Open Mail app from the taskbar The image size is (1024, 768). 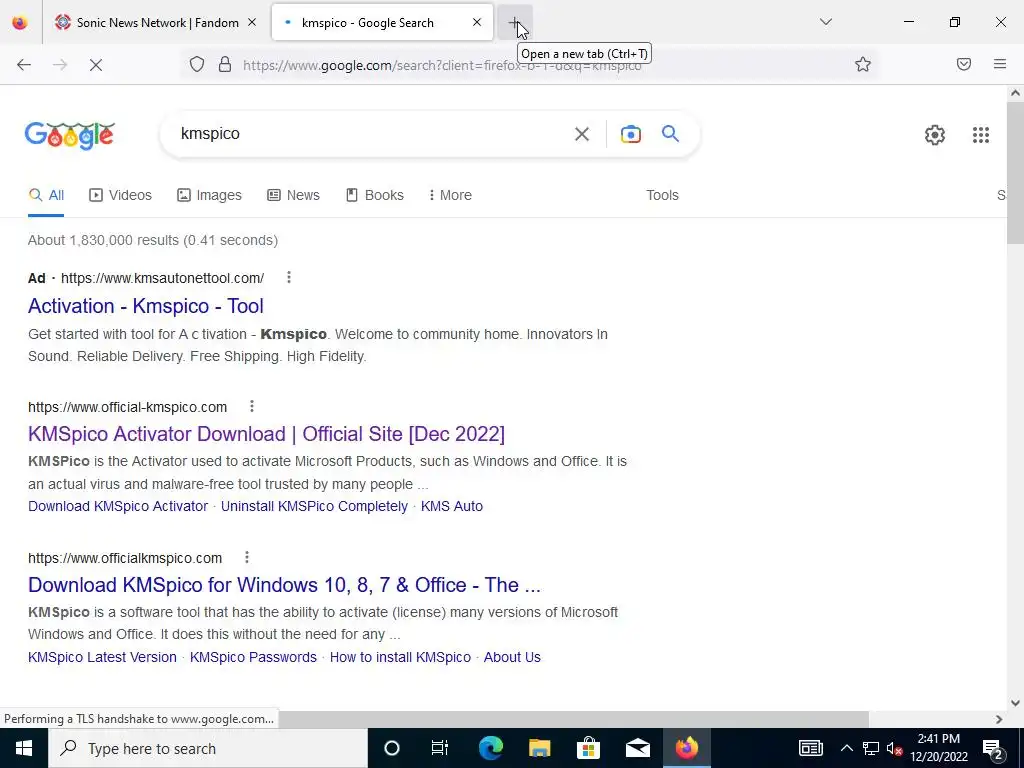[x=637, y=748]
